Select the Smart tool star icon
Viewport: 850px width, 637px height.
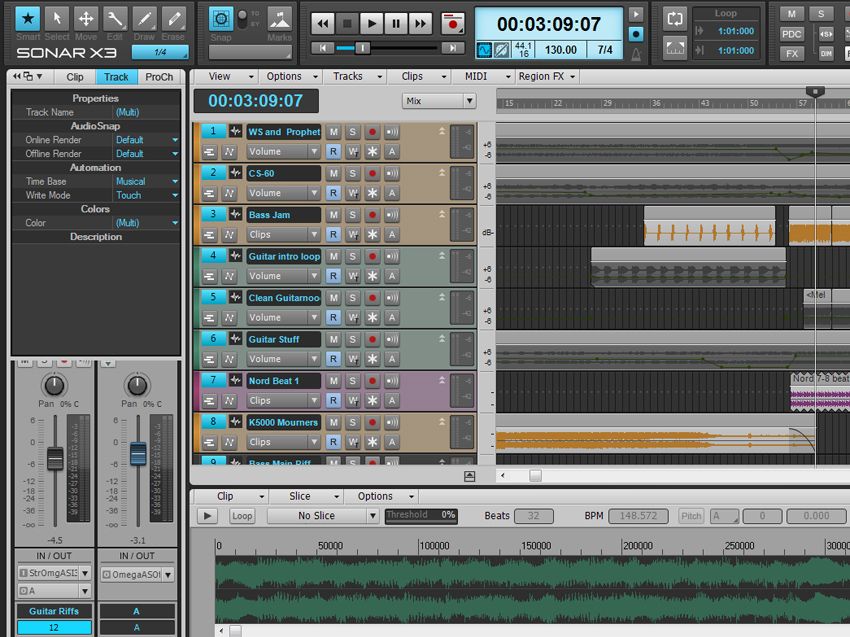click(28, 19)
